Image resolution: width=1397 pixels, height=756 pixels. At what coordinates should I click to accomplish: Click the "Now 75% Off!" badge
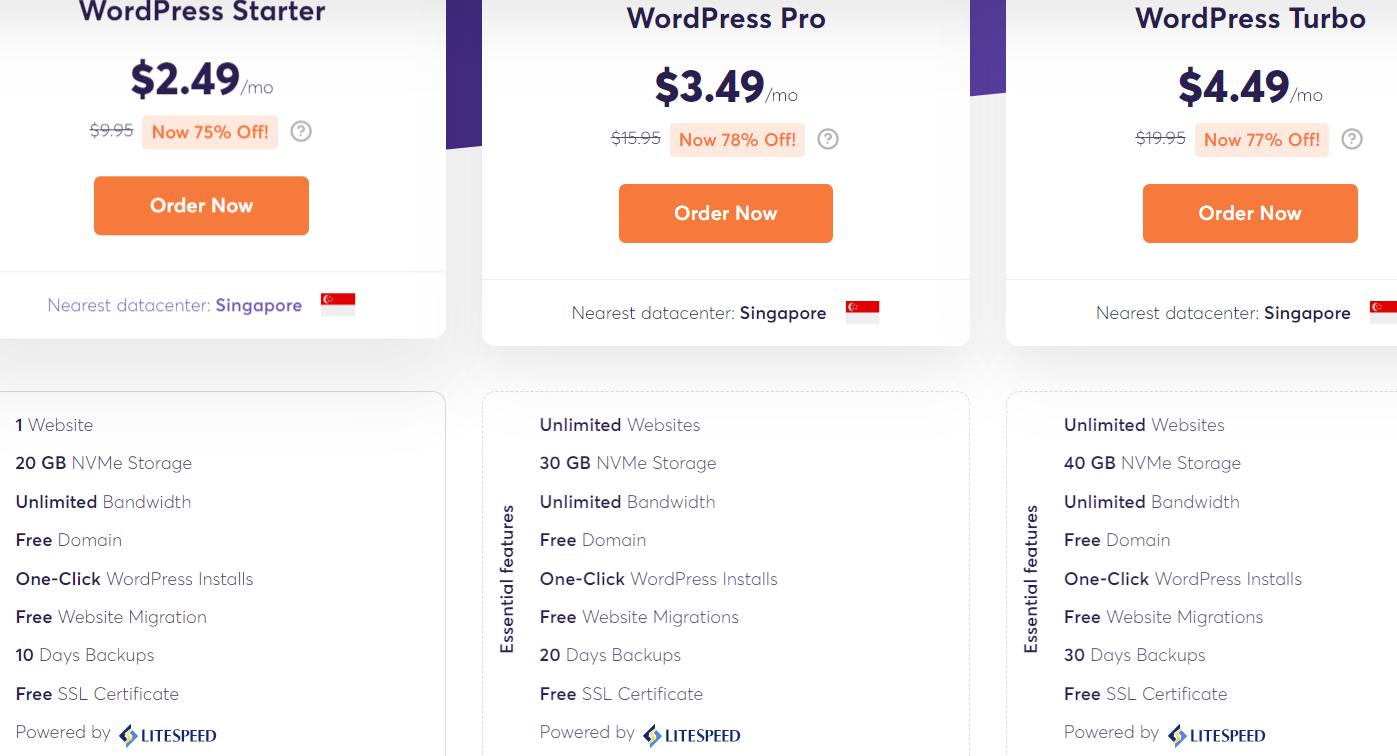(210, 131)
